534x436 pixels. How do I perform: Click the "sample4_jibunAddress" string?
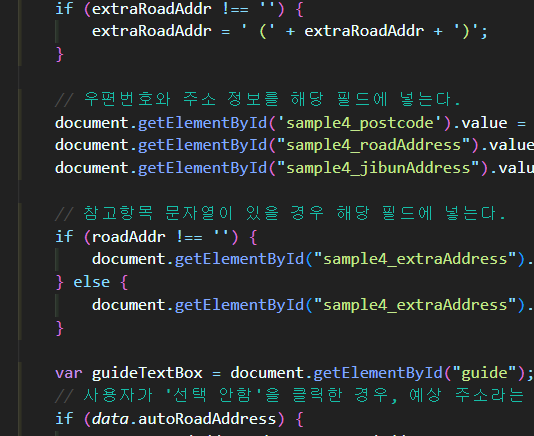[378, 168]
